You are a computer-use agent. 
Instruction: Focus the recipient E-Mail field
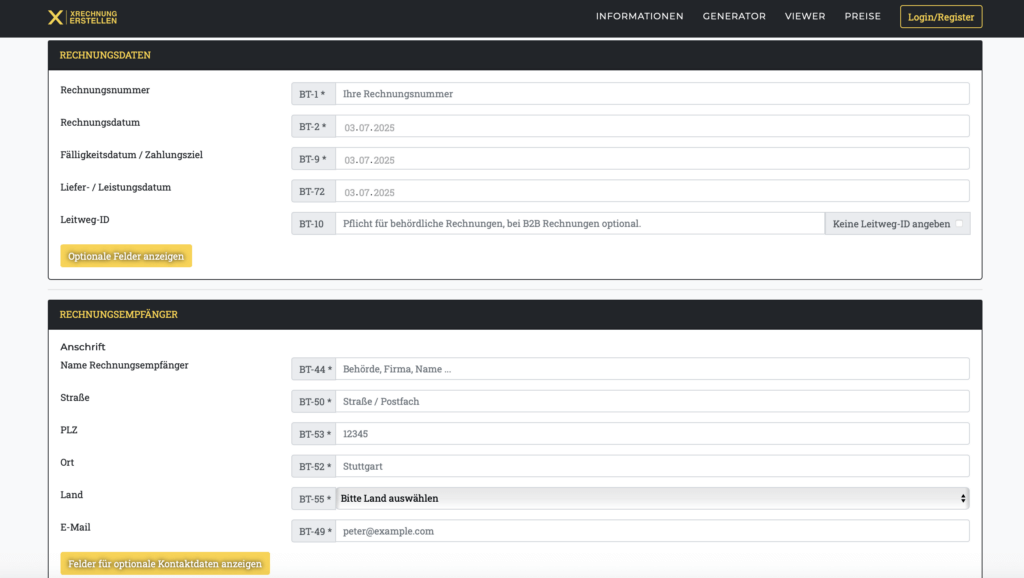[x=651, y=531]
